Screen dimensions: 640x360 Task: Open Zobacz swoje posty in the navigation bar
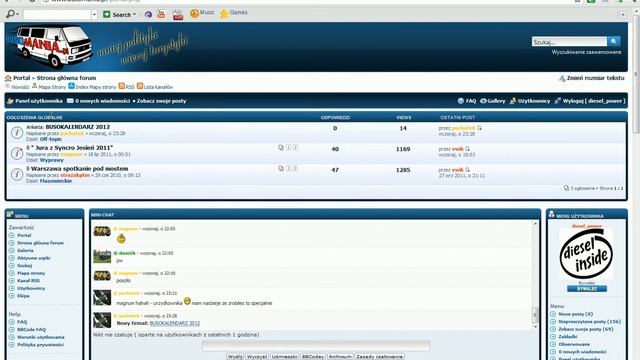(161, 101)
